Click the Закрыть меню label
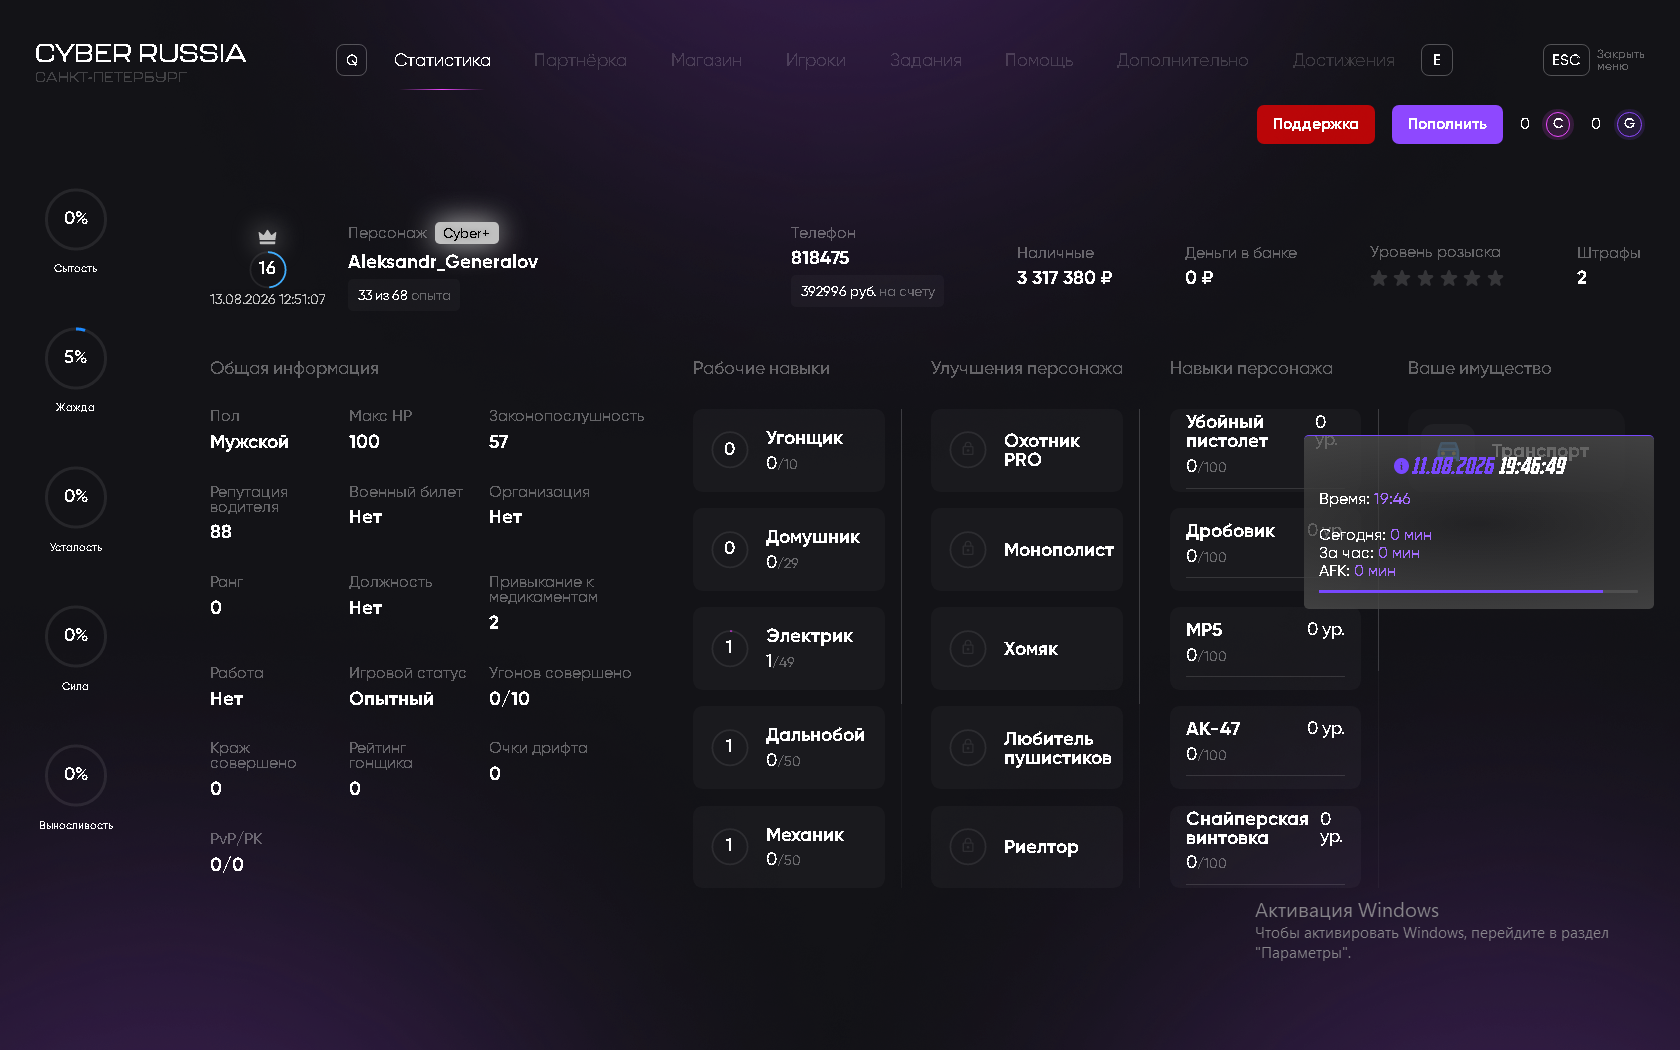Image resolution: width=1680 pixels, height=1050 pixels. (x=1620, y=60)
